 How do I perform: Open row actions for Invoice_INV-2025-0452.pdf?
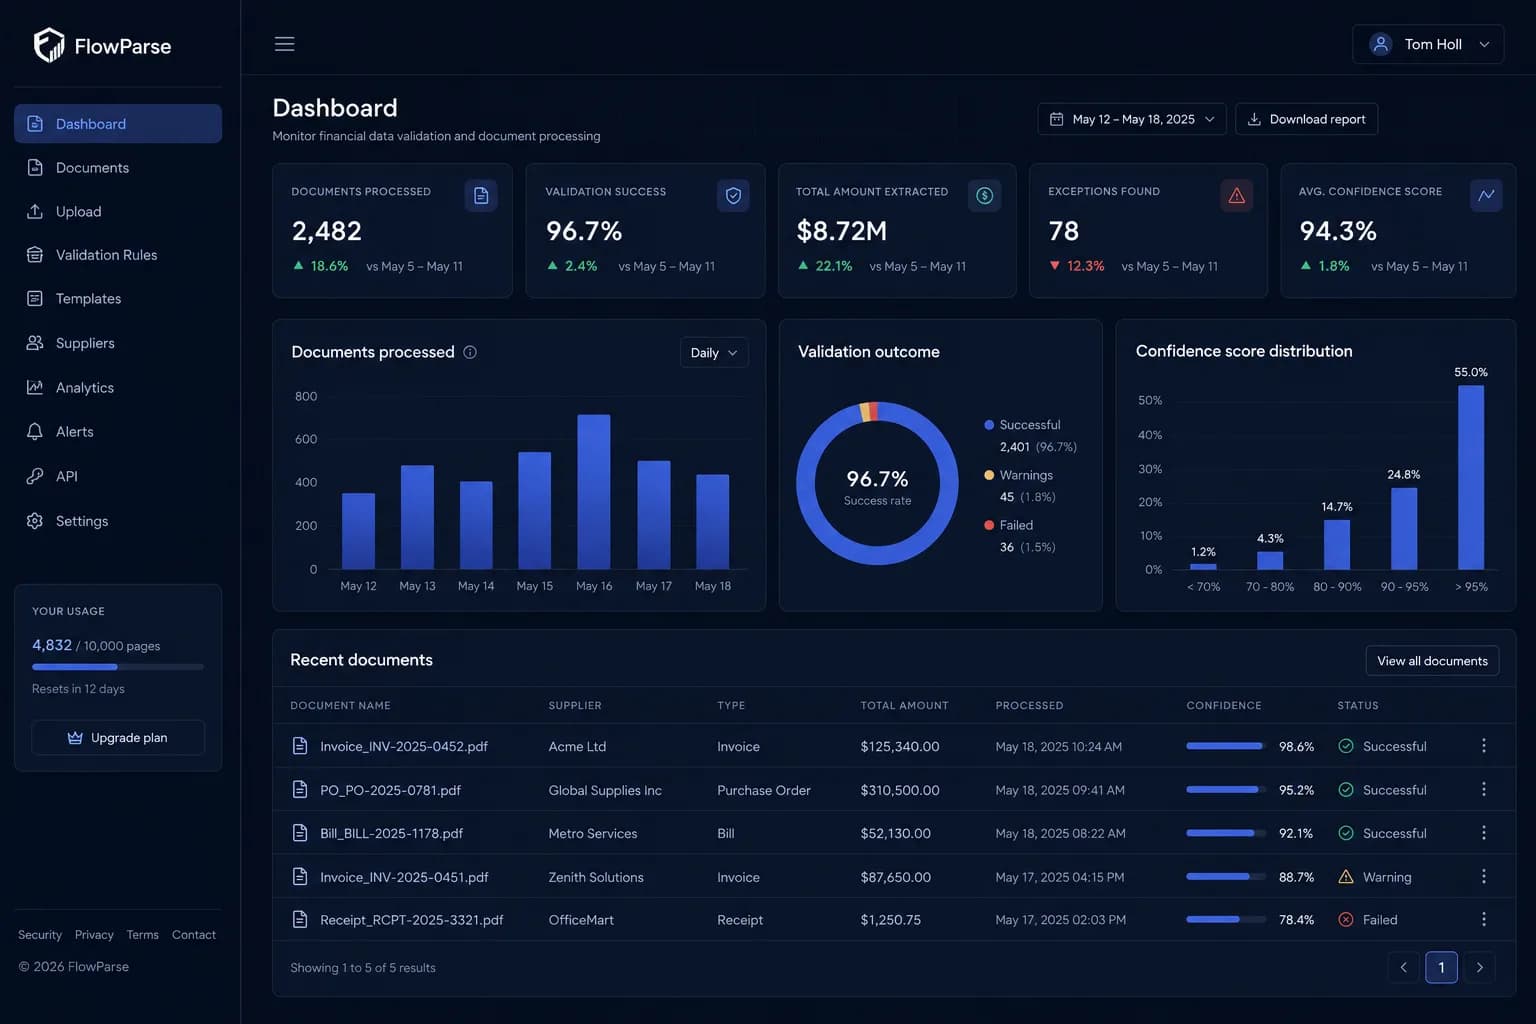tap(1483, 746)
